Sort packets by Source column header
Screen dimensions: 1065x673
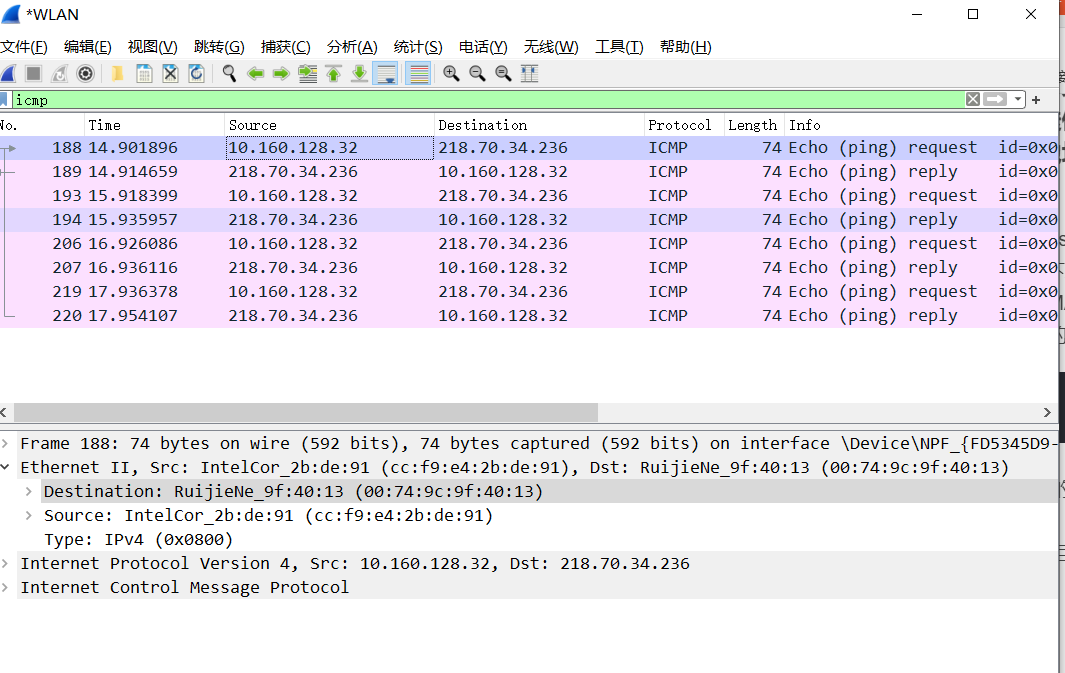coord(329,125)
